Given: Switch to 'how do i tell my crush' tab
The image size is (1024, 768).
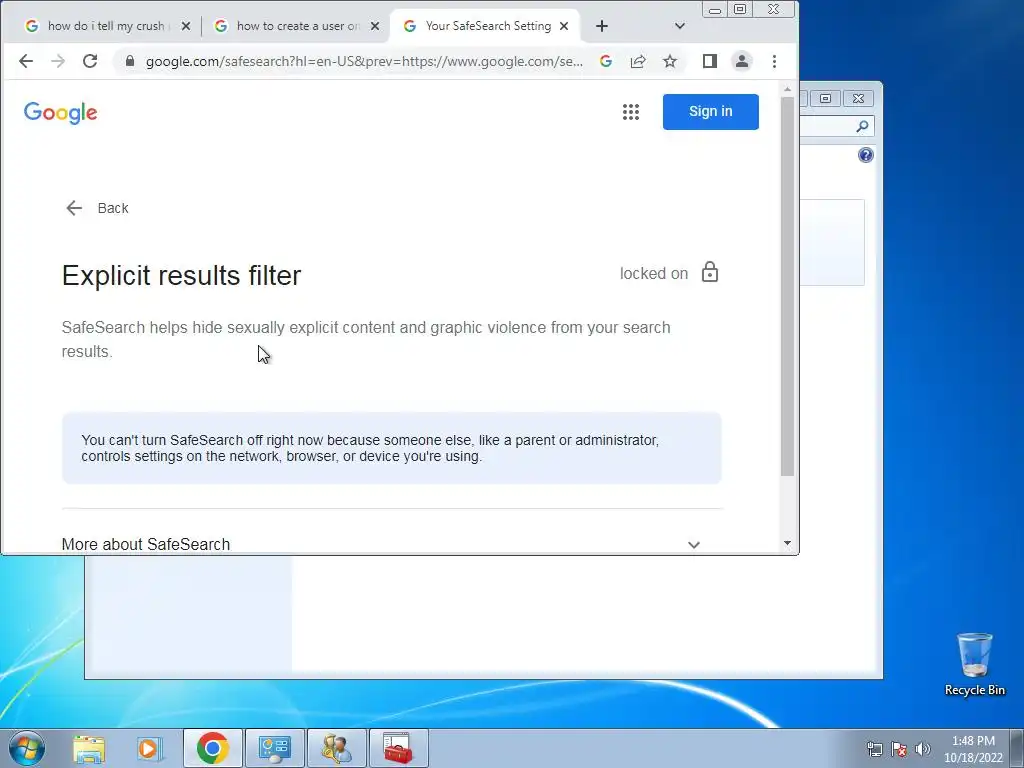Looking at the screenshot, I should coord(98,26).
